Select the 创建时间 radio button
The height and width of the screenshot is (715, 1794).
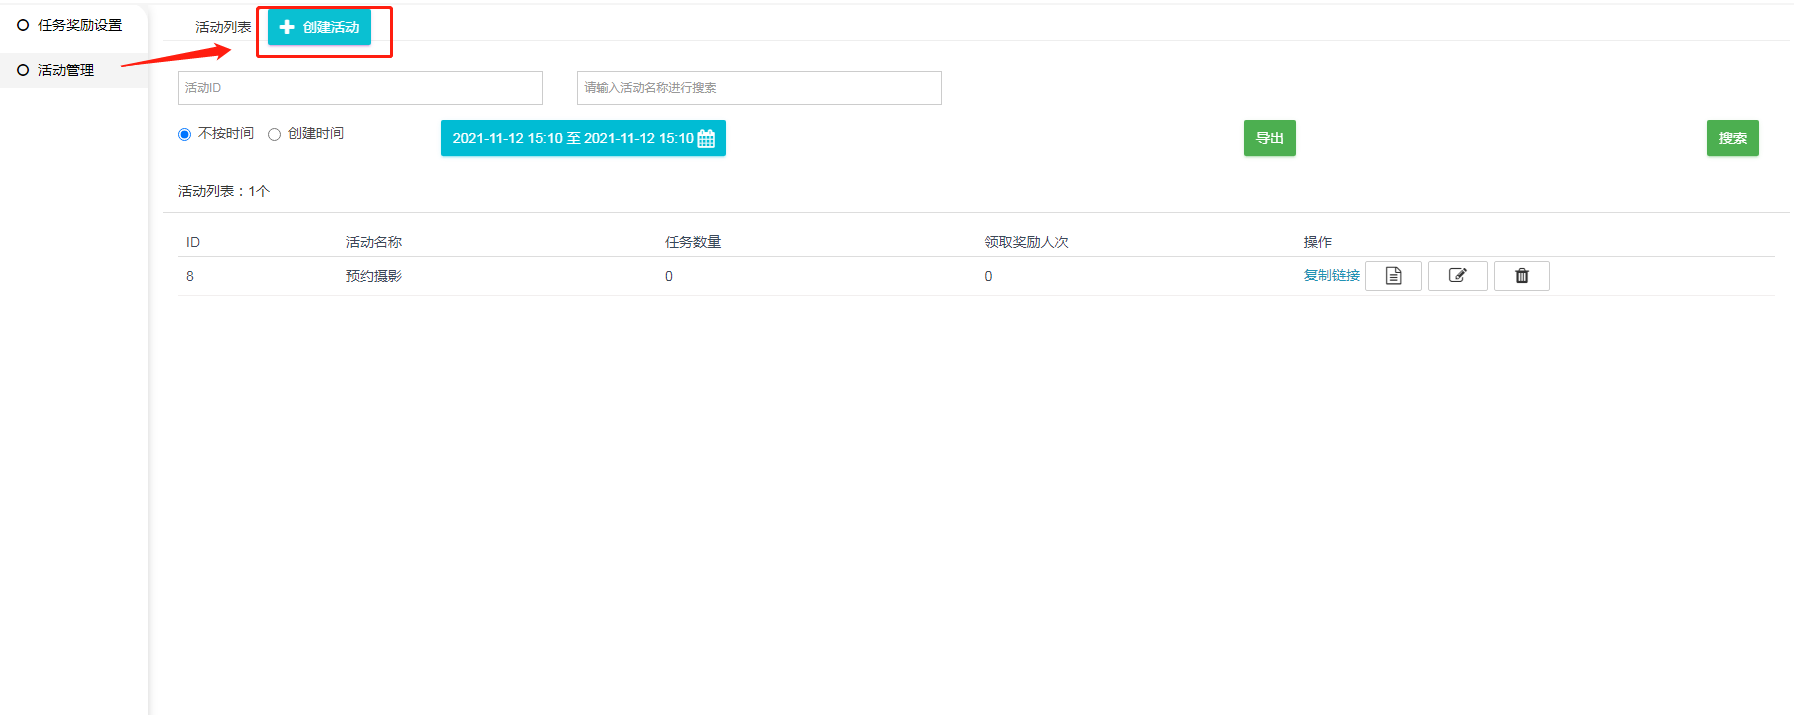[274, 135]
